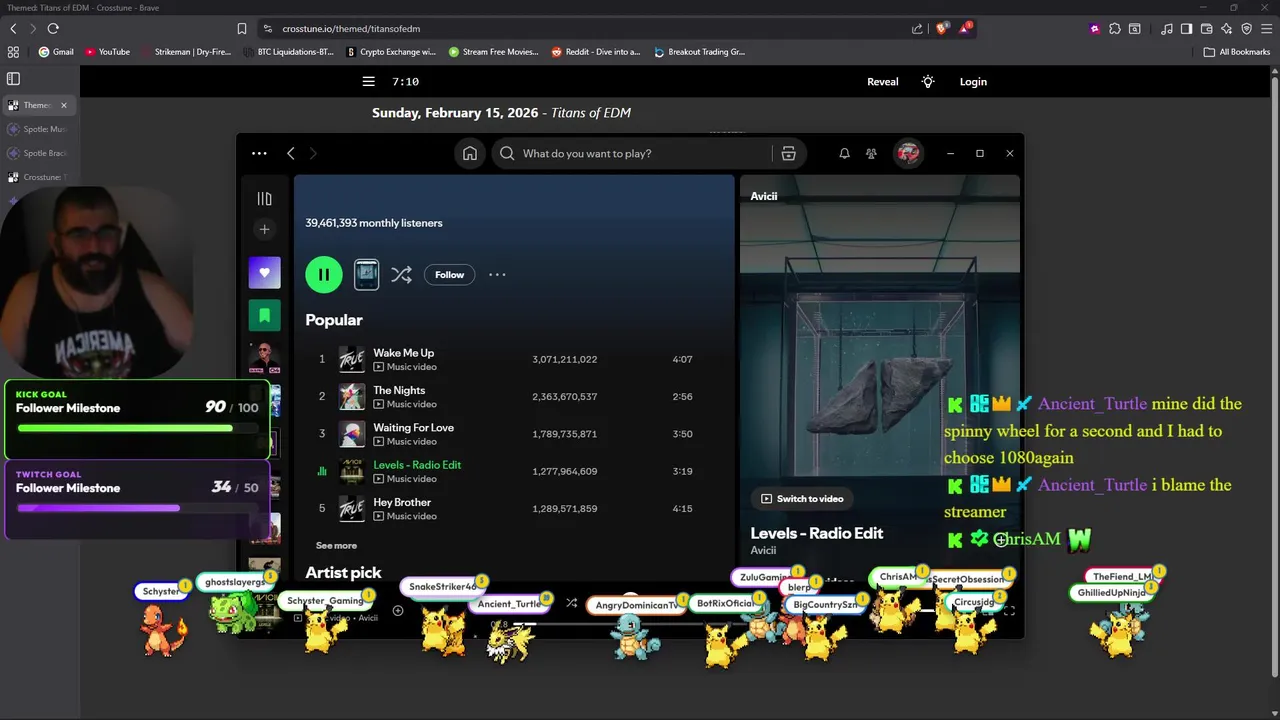Open site settings icon in address bar
Image resolution: width=1280 pixels, height=720 pixels.
coord(267,29)
